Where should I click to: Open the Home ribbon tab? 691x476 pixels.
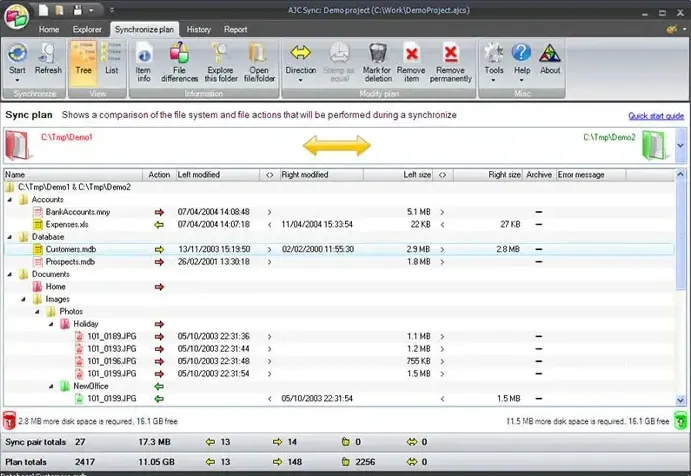click(x=48, y=30)
